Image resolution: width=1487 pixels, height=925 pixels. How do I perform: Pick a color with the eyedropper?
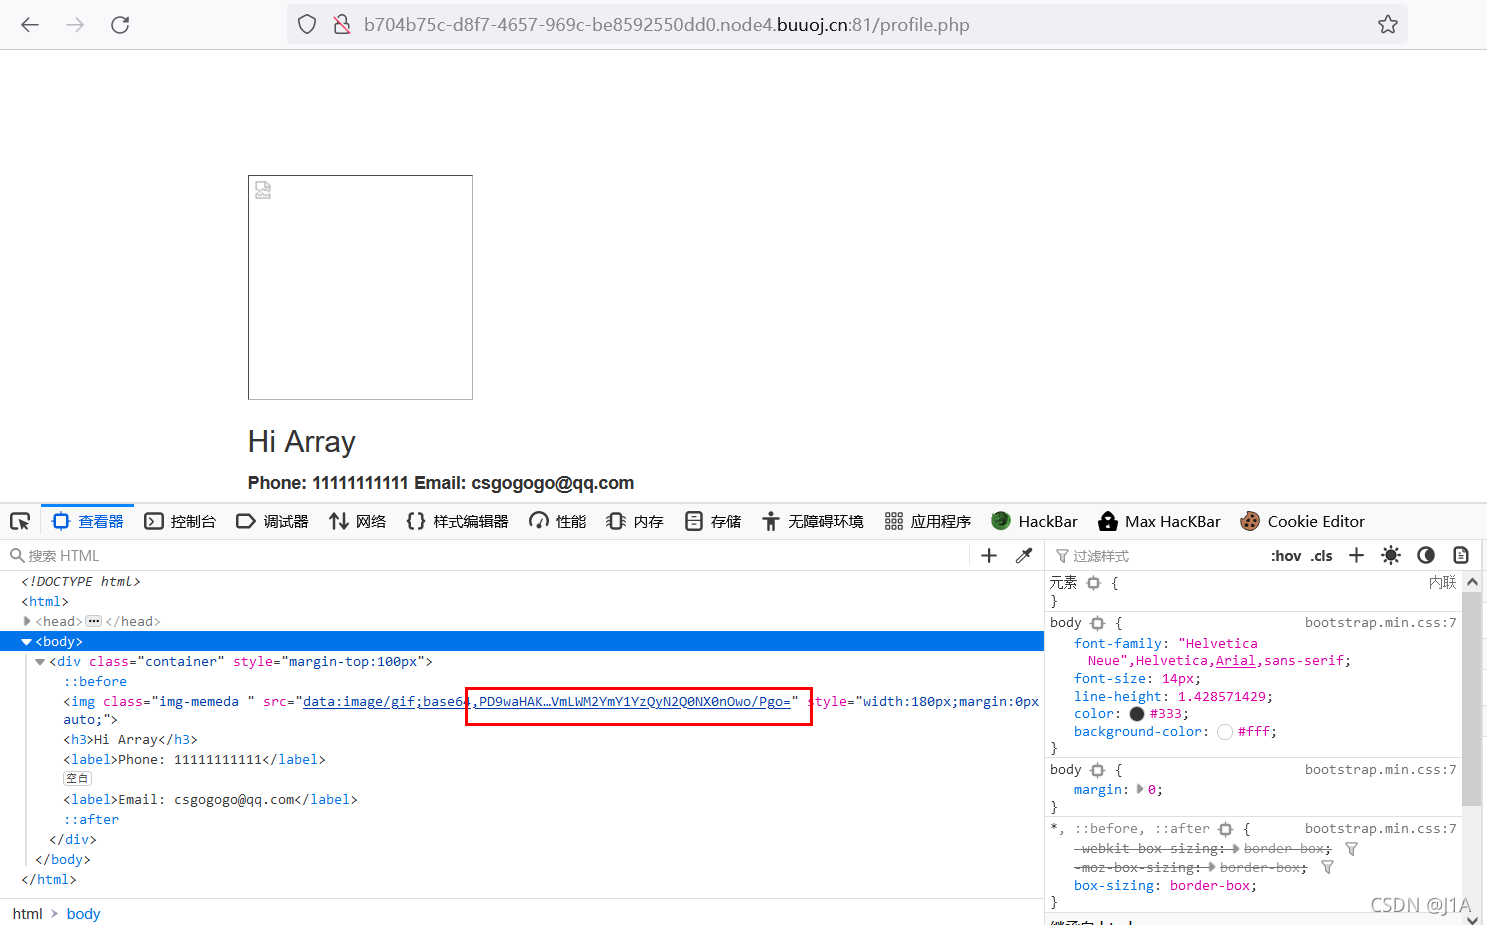point(1024,556)
